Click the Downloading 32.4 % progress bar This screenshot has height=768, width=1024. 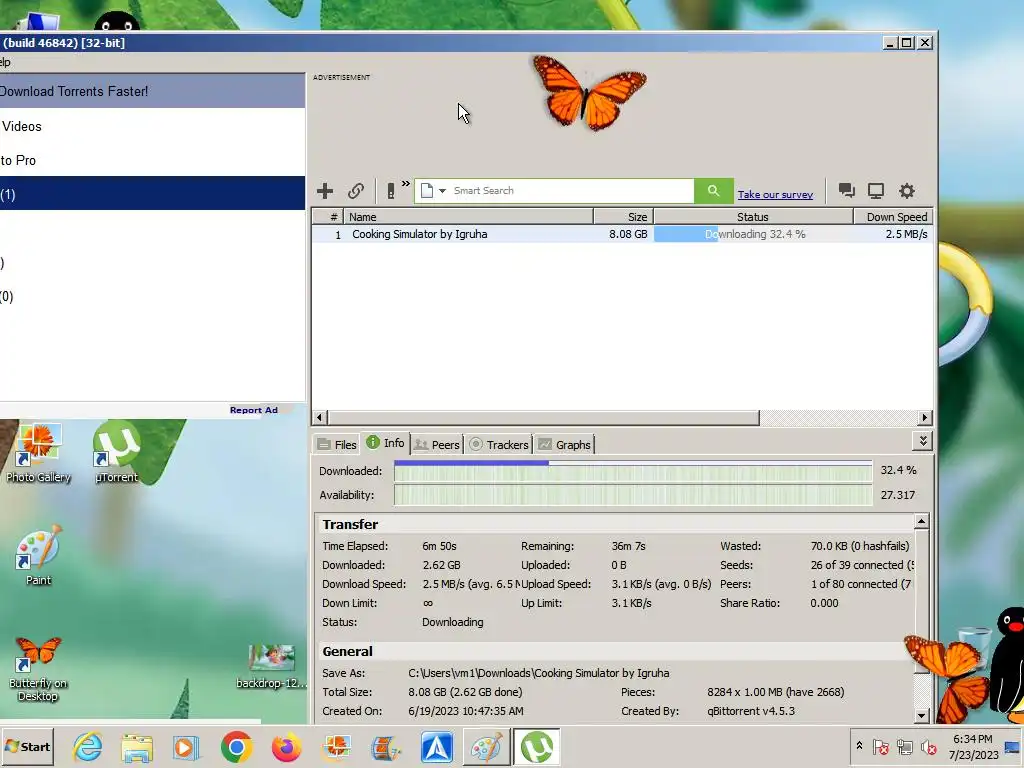753,234
